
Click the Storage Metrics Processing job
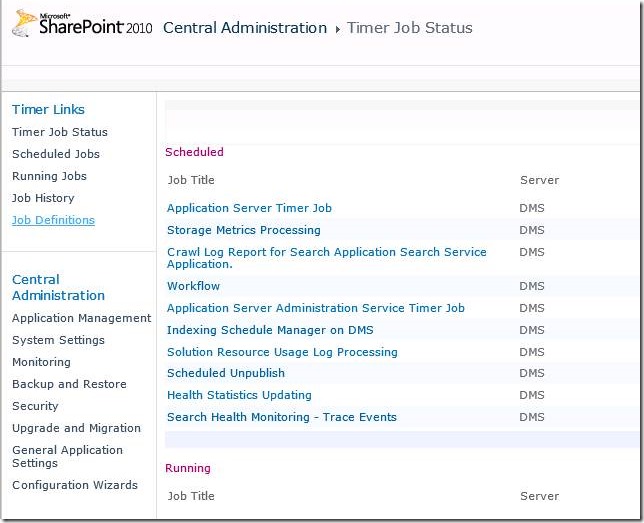click(x=244, y=230)
